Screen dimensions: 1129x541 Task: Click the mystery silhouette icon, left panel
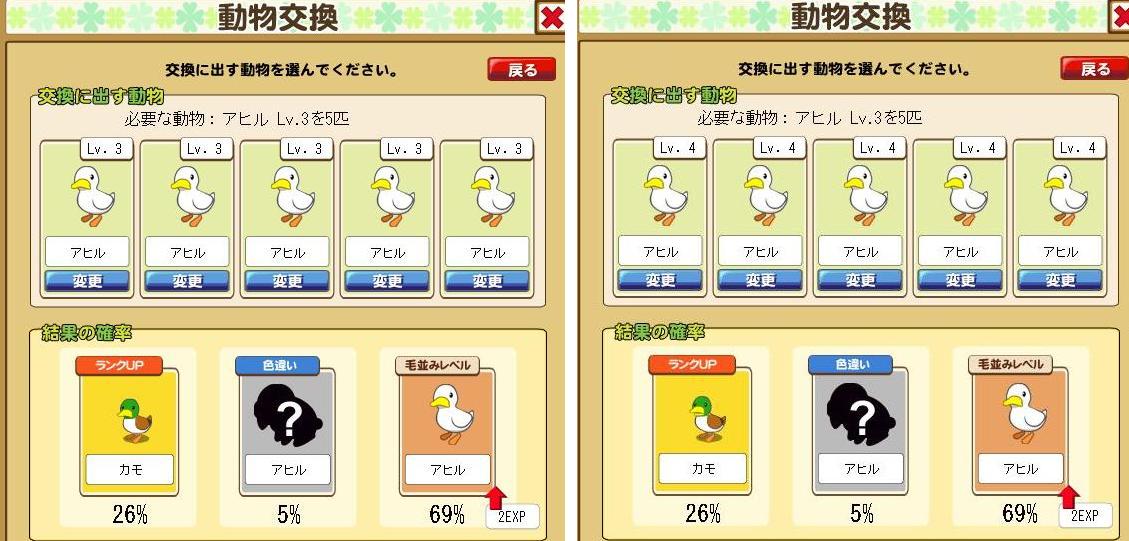[x=287, y=420]
